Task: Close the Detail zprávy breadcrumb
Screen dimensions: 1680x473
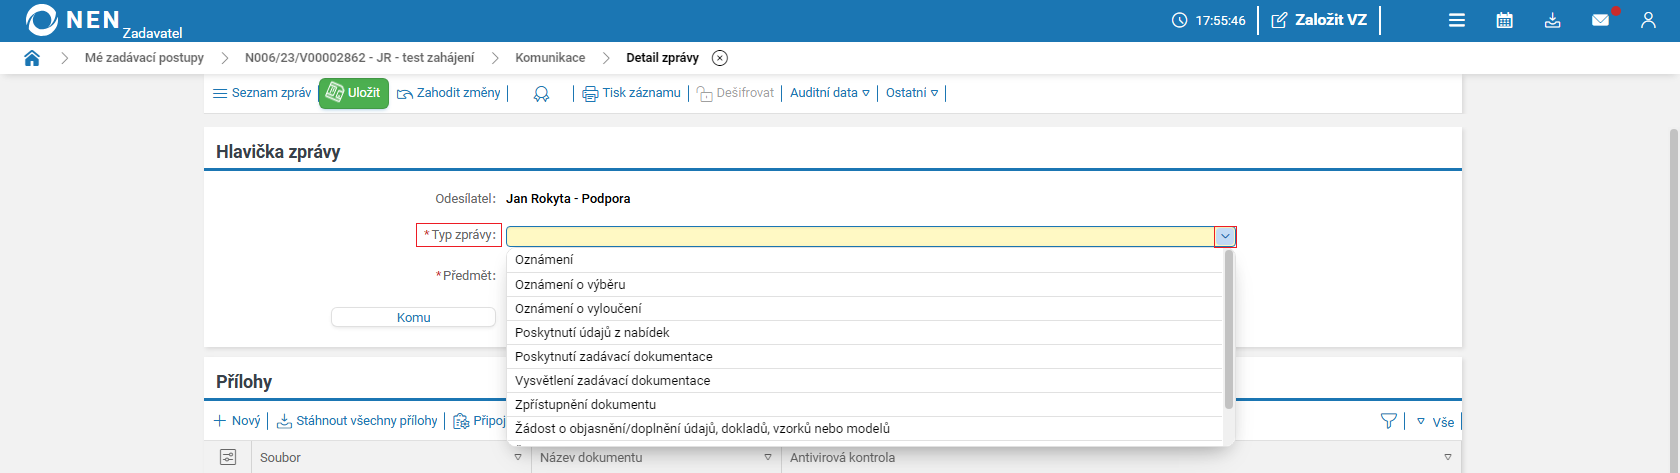Action: [x=720, y=58]
